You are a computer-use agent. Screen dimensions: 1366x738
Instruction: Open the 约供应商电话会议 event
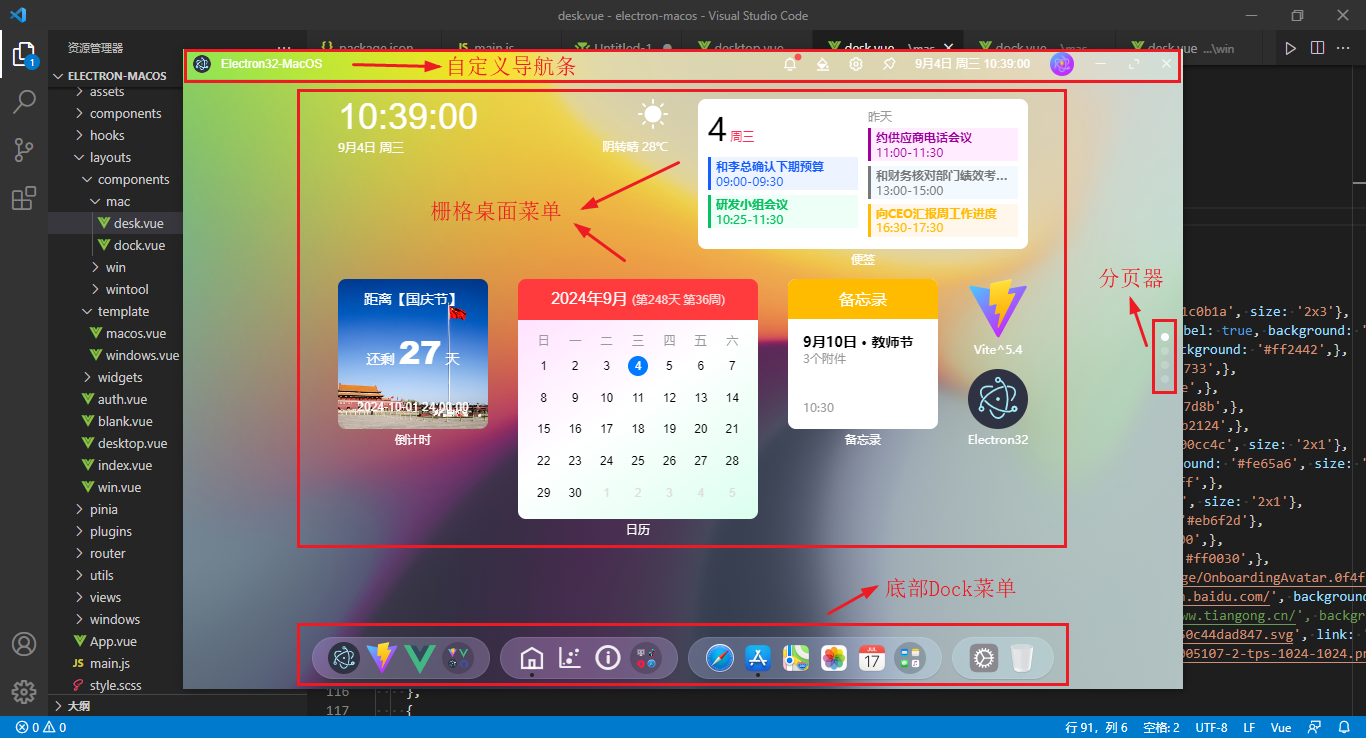943,144
